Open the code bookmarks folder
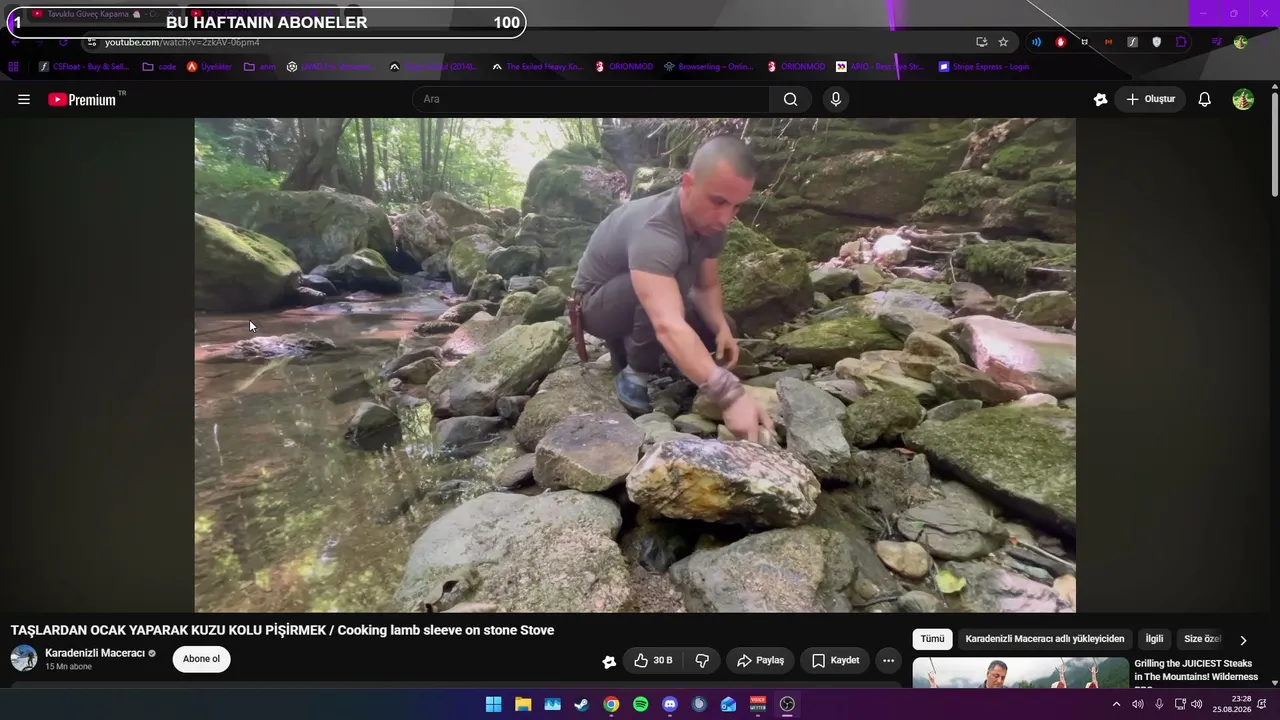The width and height of the screenshot is (1280, 720). (x=160, y=67)
